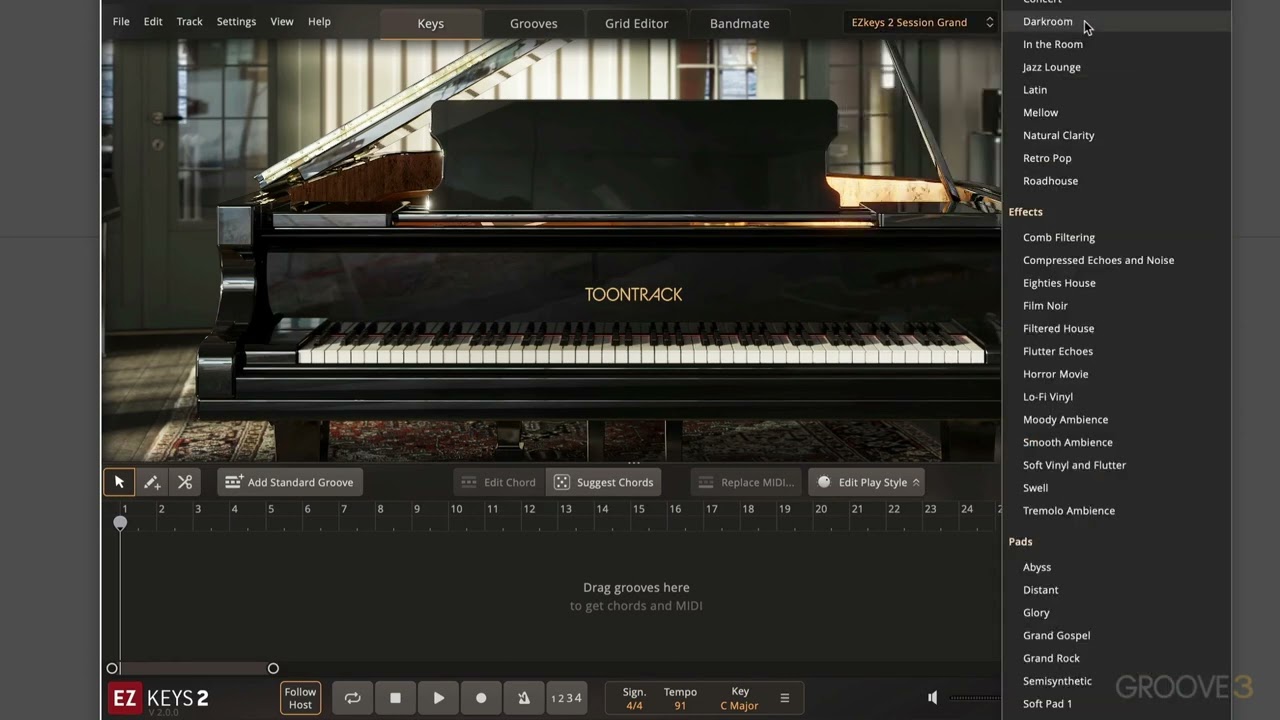The height and width of the screenshot is (720, 1280).
Task: Click the speaker volume icon
Action: pos(933,698)
